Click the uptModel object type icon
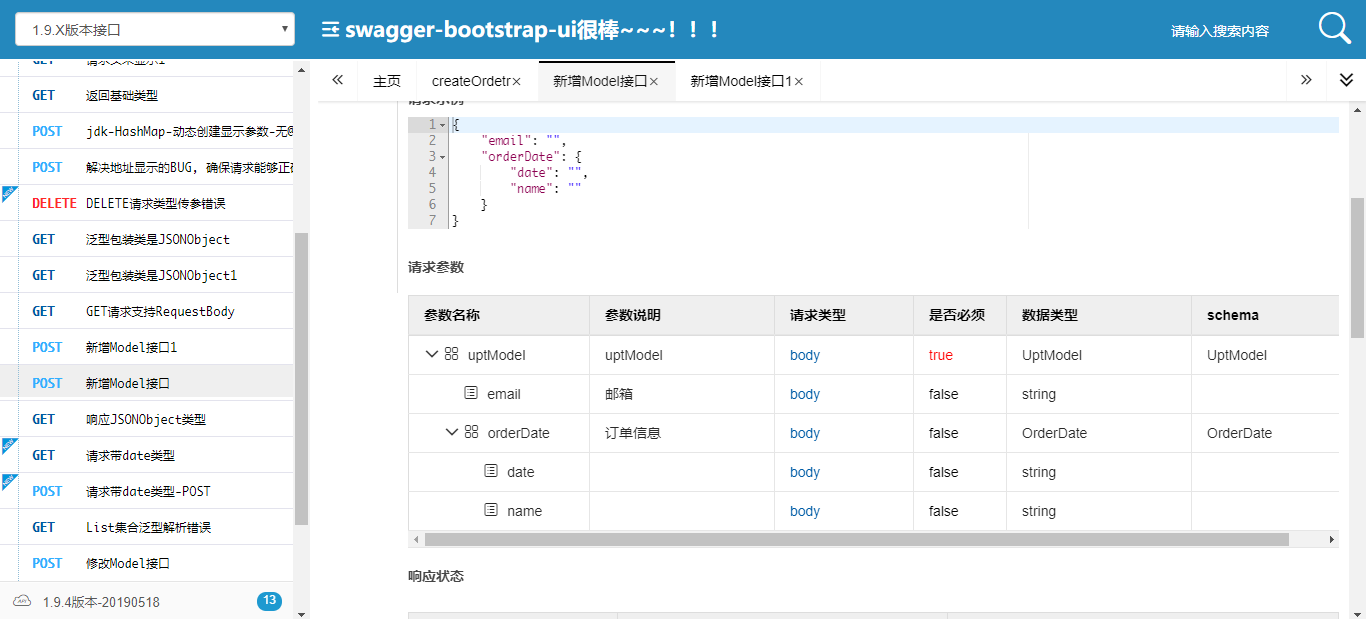Screen dimensions: 1366x619 [x=452, y=354]
